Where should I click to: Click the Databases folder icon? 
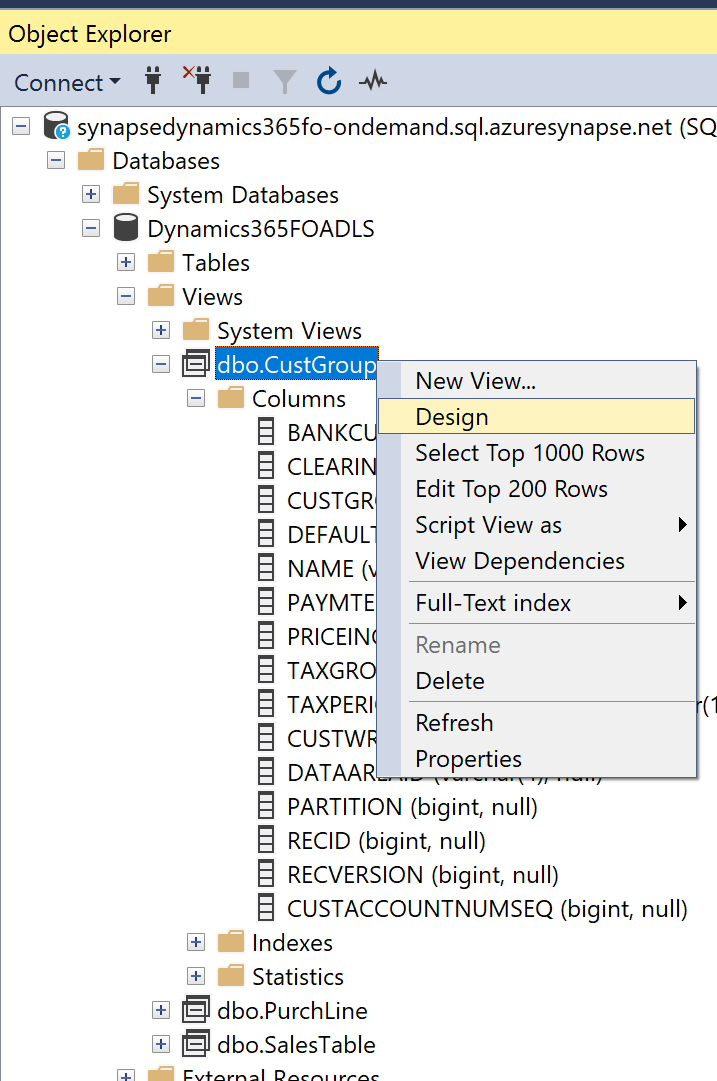tap(91, 160)
